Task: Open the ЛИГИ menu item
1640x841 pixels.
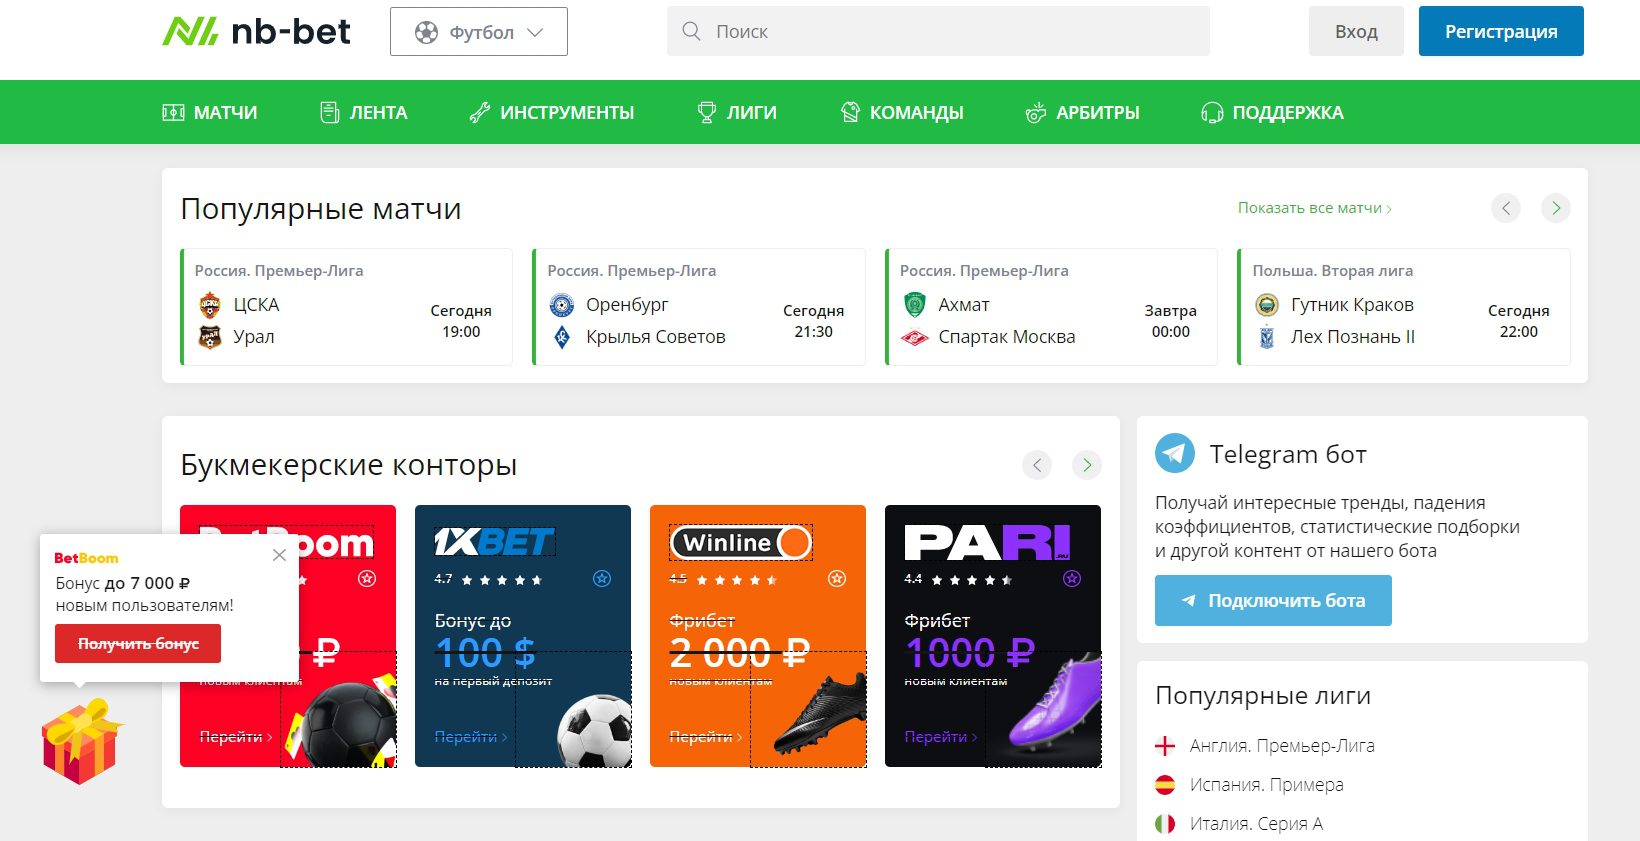Action: pyautogui.click(x=737, y=112)
